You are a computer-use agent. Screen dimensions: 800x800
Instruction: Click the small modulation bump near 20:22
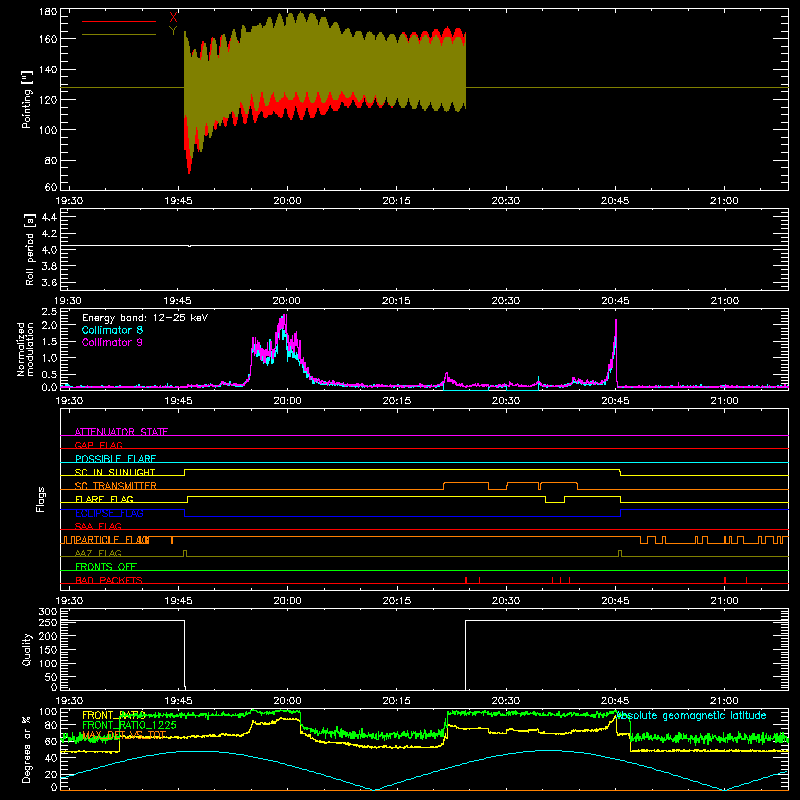[446, 379]
